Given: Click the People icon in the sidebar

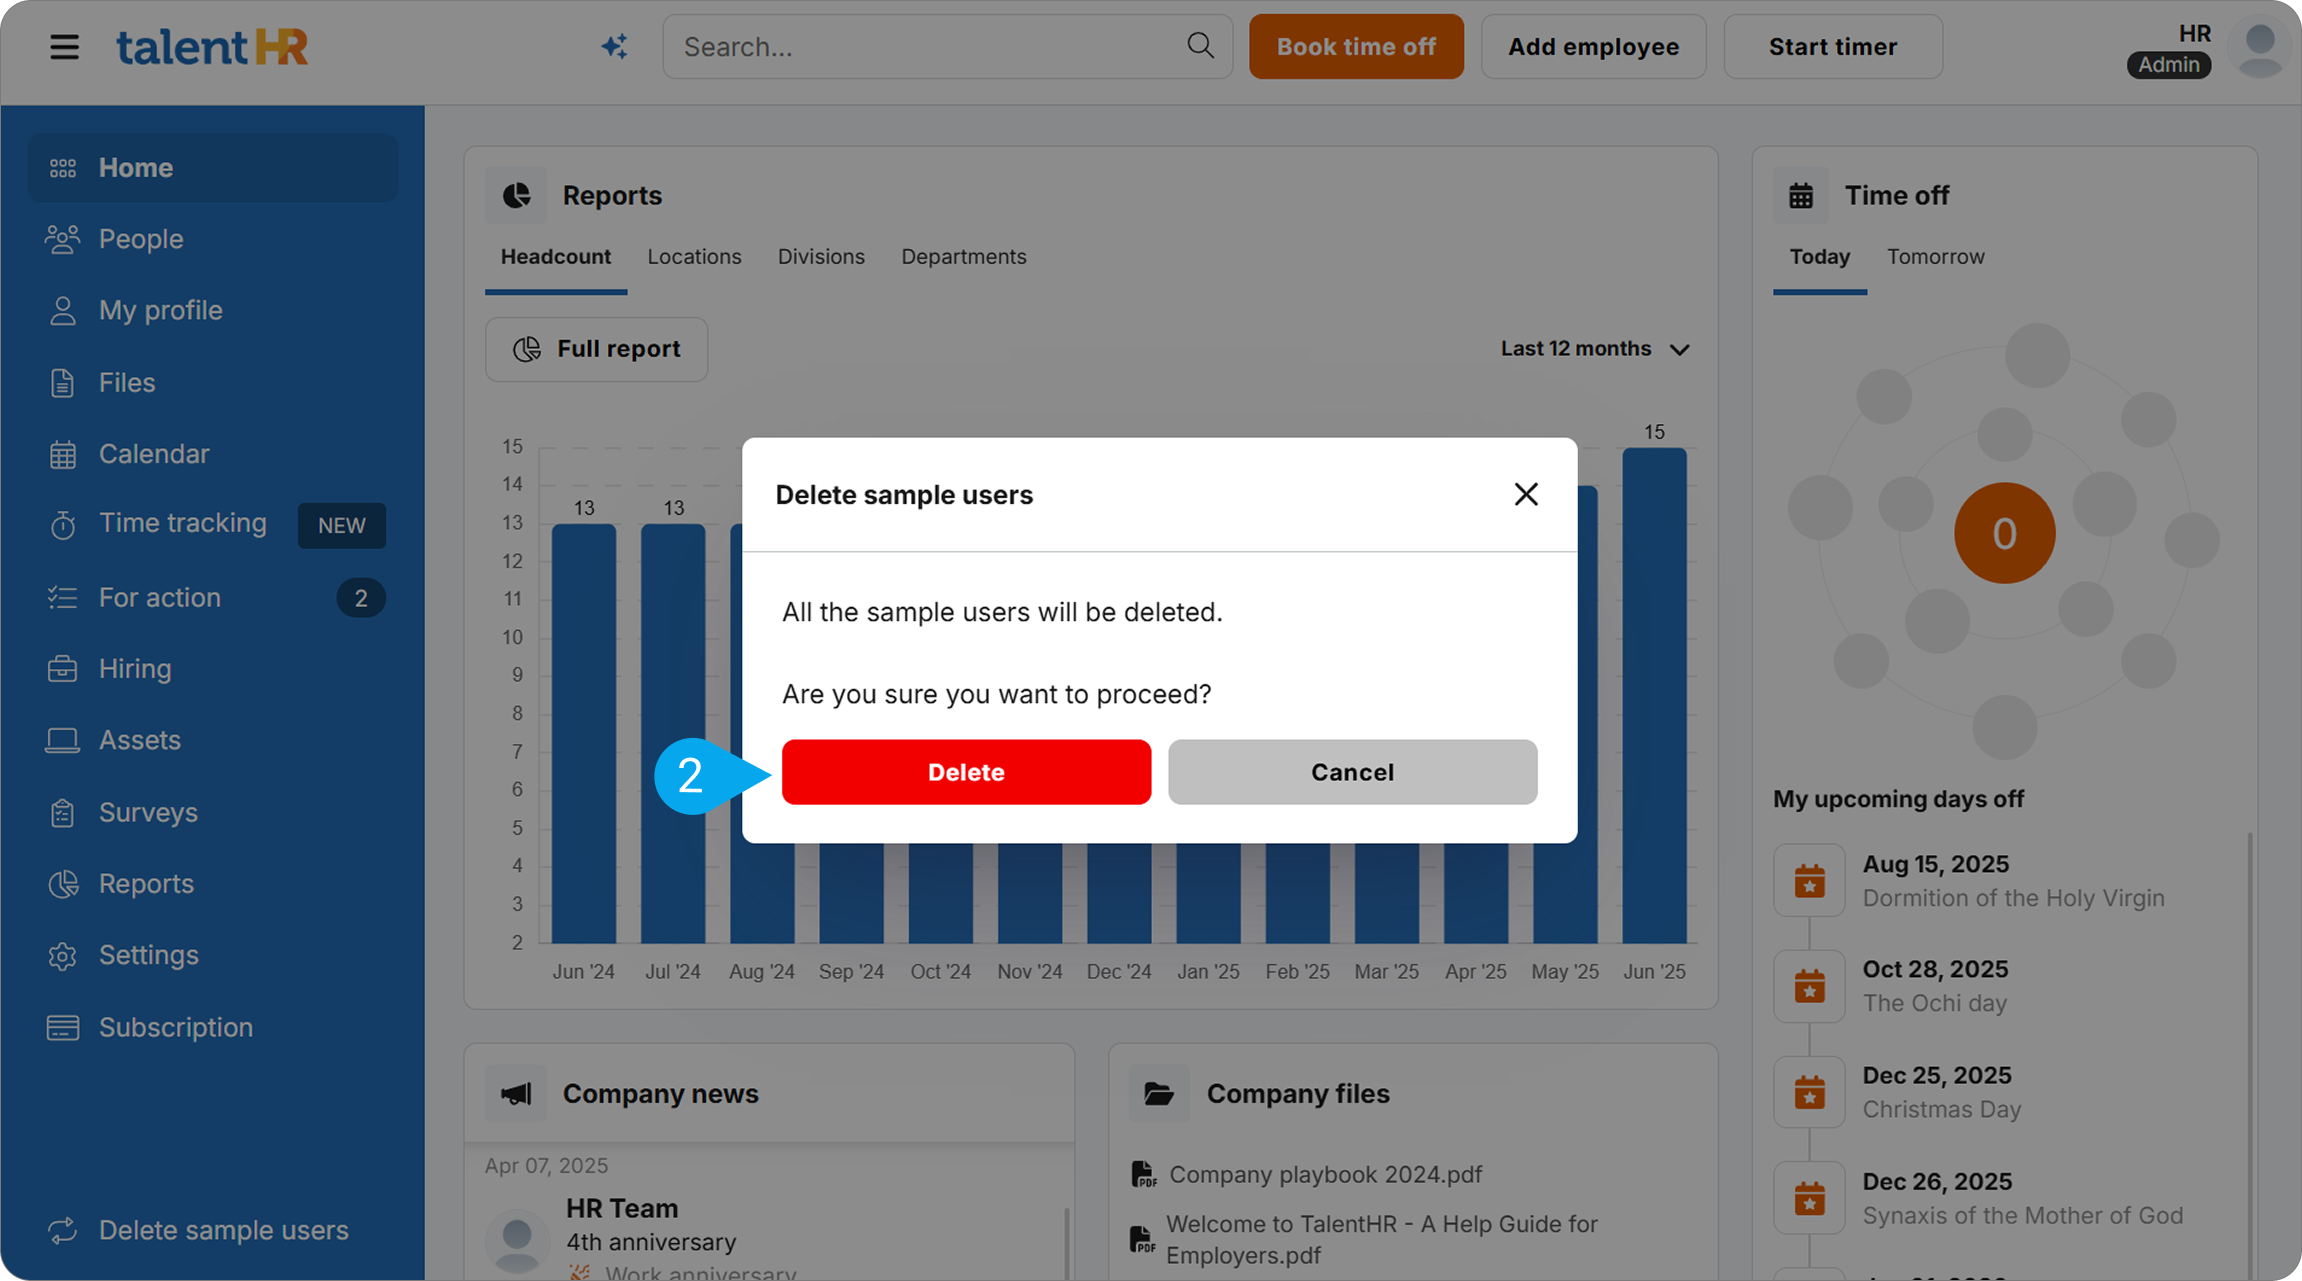Looking at the screenshot, I should tap(62, 239).
